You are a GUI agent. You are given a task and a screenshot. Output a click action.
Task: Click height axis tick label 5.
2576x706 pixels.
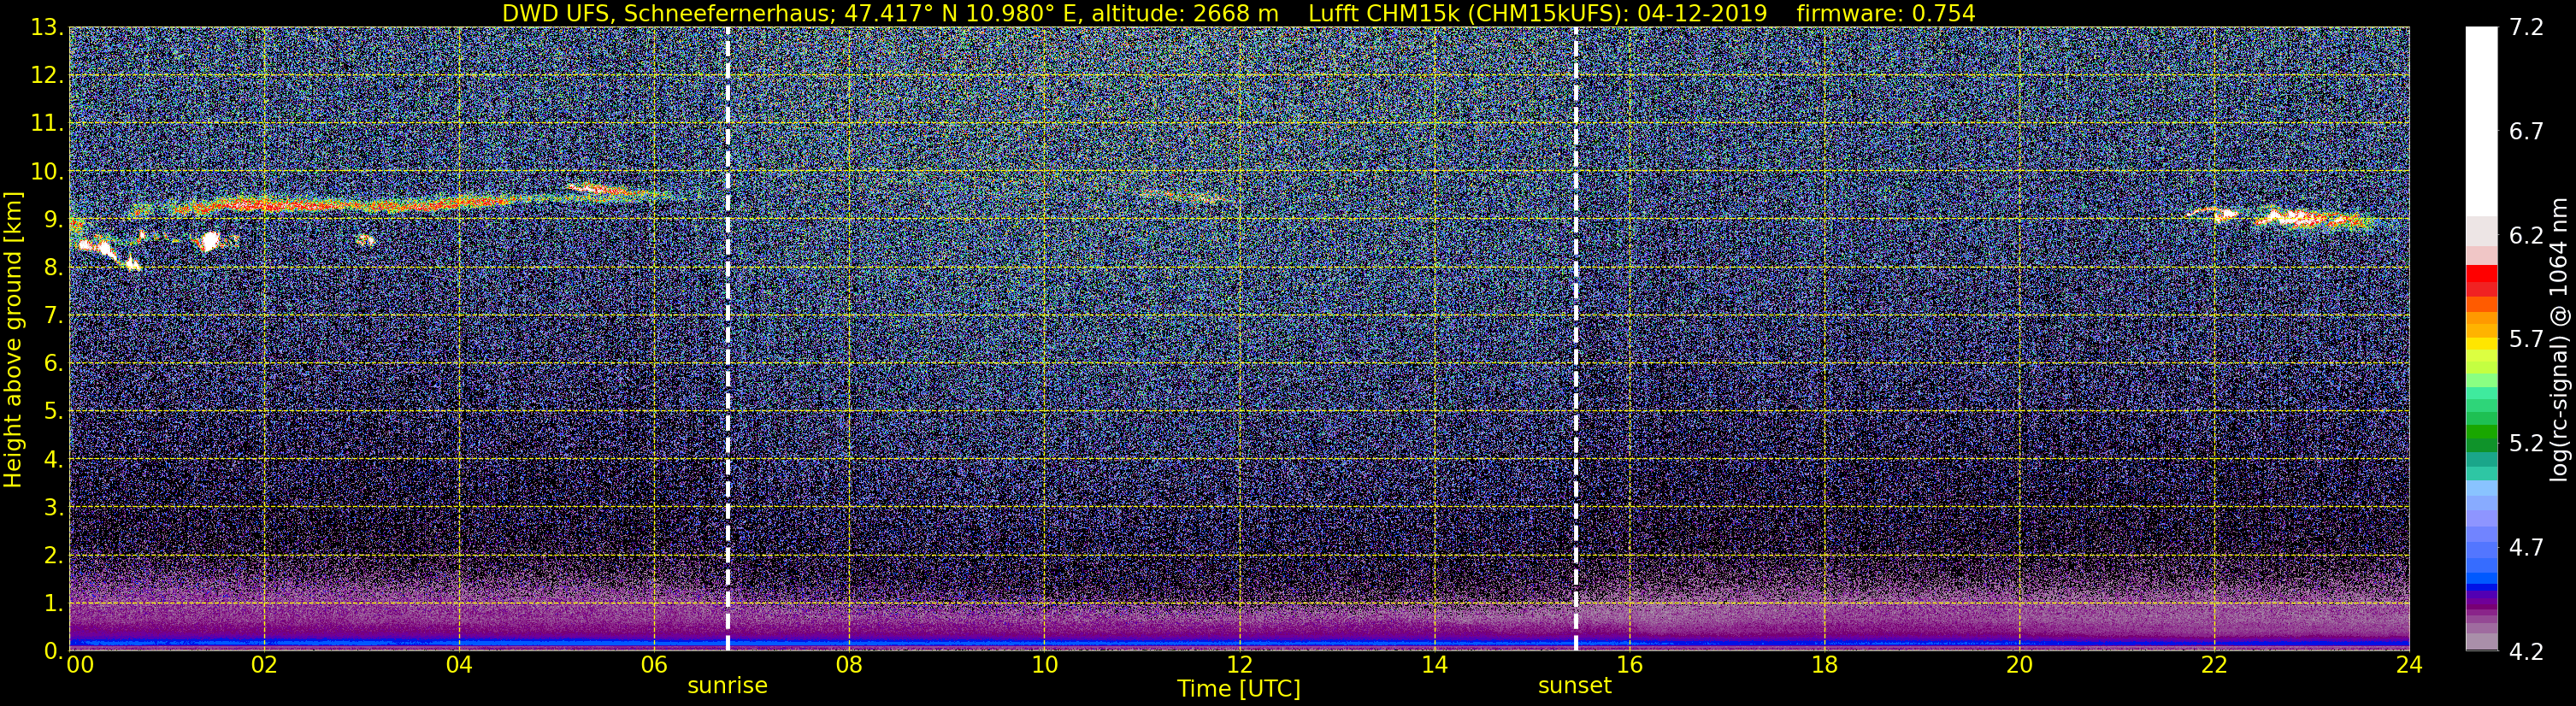click(x=53, y=412)
